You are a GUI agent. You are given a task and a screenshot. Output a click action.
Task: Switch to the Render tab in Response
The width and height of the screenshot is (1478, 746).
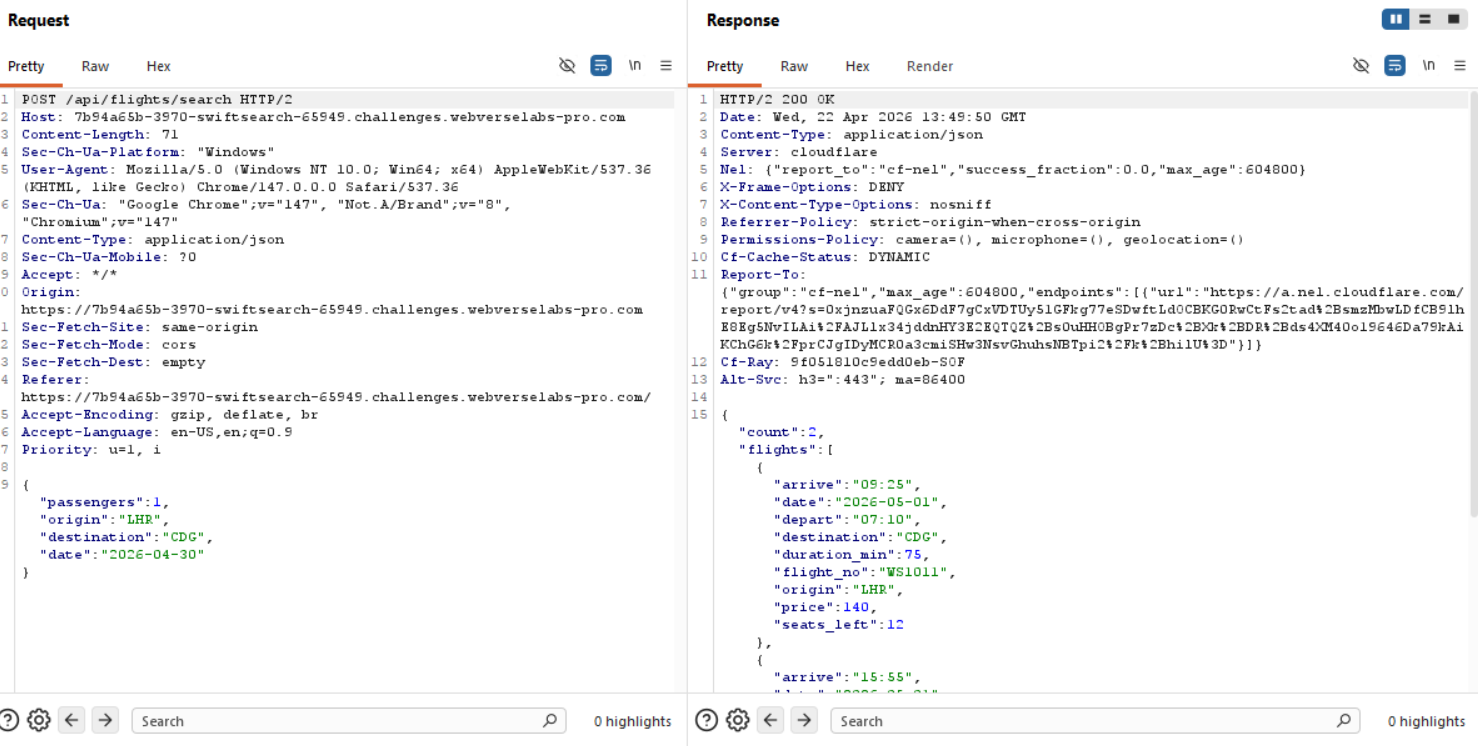coord(929,66)
